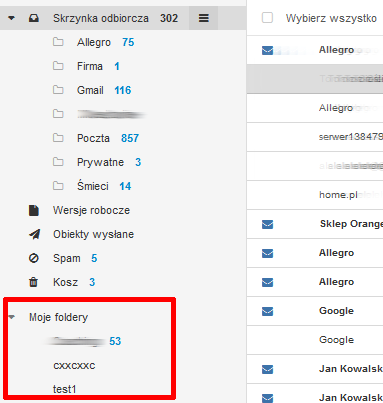The image size is (383, 403).
Task: Open the Gmail subfolder
Action: (x=90, y=90)
